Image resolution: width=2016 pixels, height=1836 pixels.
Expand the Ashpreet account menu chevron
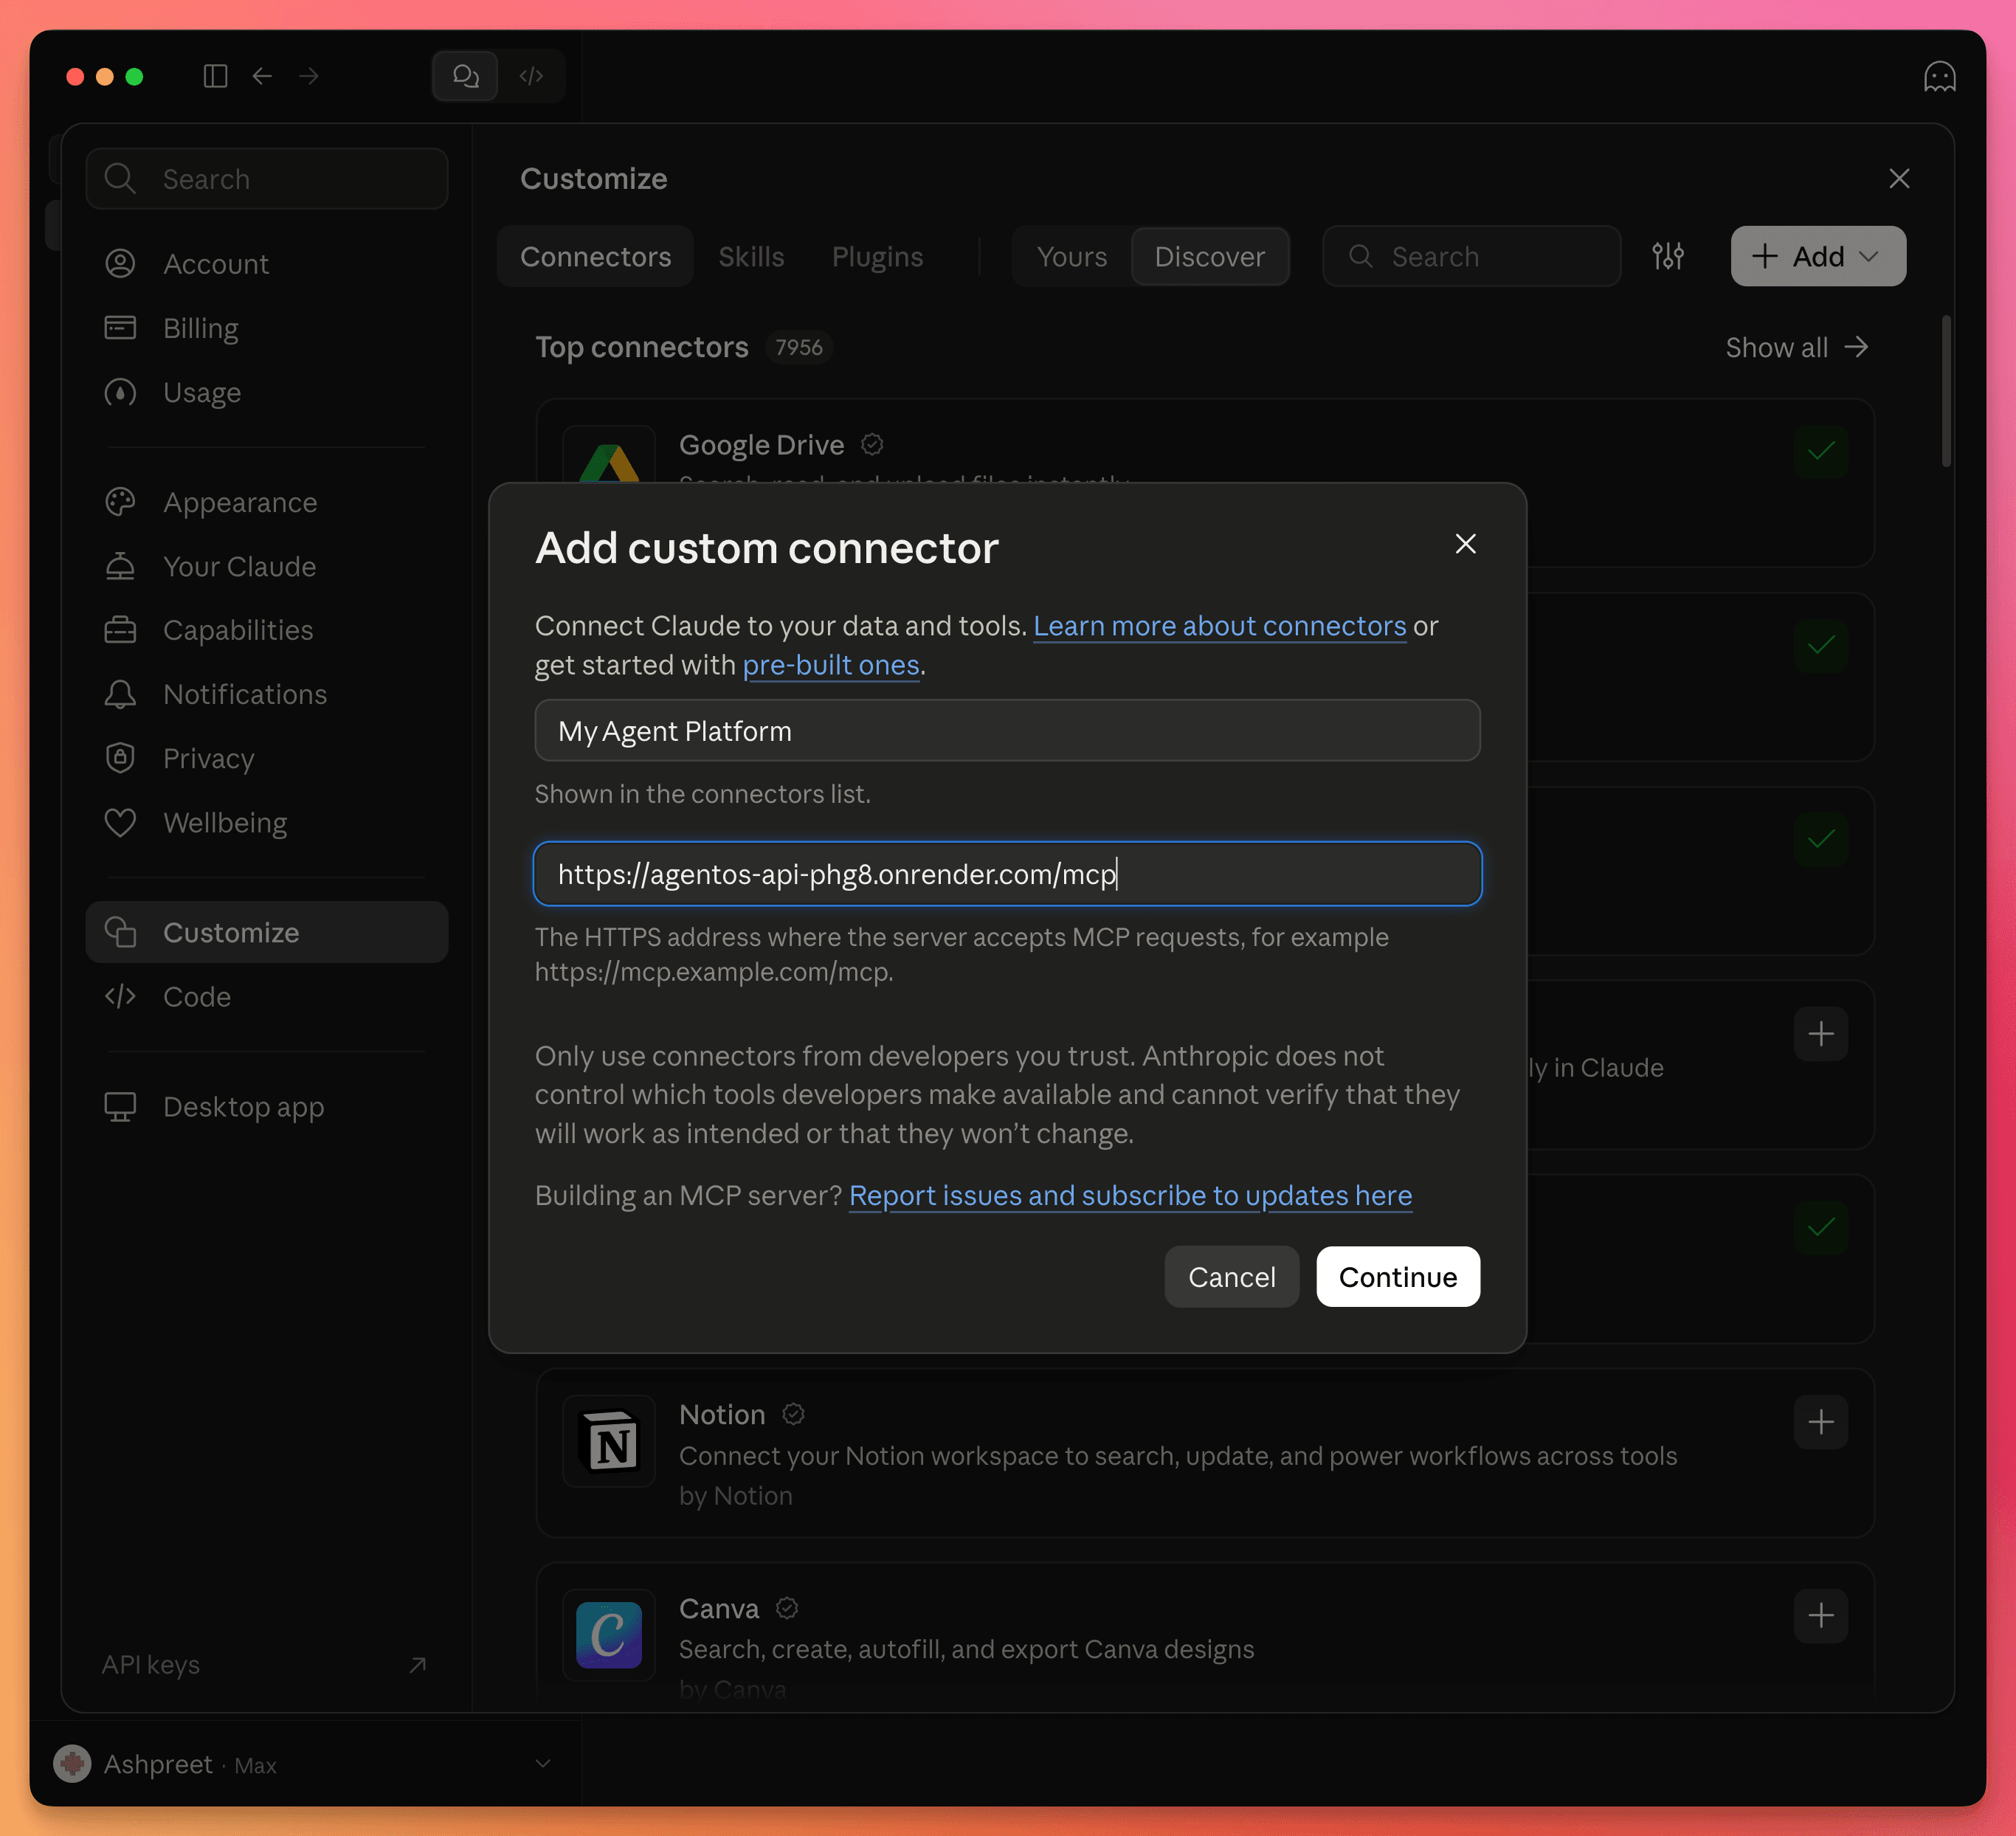[x=543, y=1763]
